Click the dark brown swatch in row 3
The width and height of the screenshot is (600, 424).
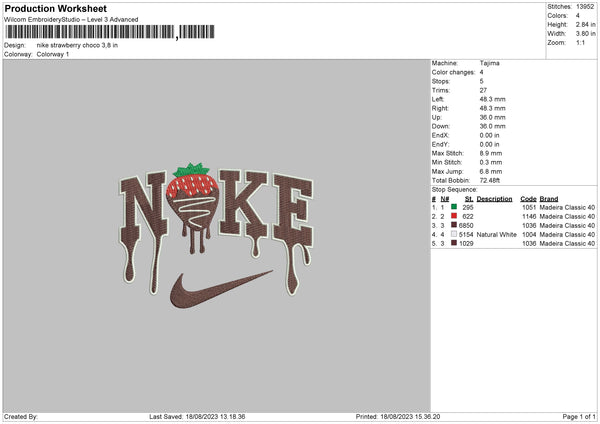click(x=454, y=225)
